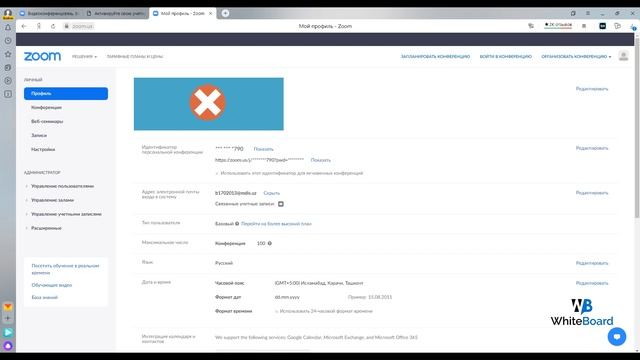Image resolution: width=640 pixels, height=360 pixels.
Task: Reload the page with refresh icon
Action: [x=53, y=26]
